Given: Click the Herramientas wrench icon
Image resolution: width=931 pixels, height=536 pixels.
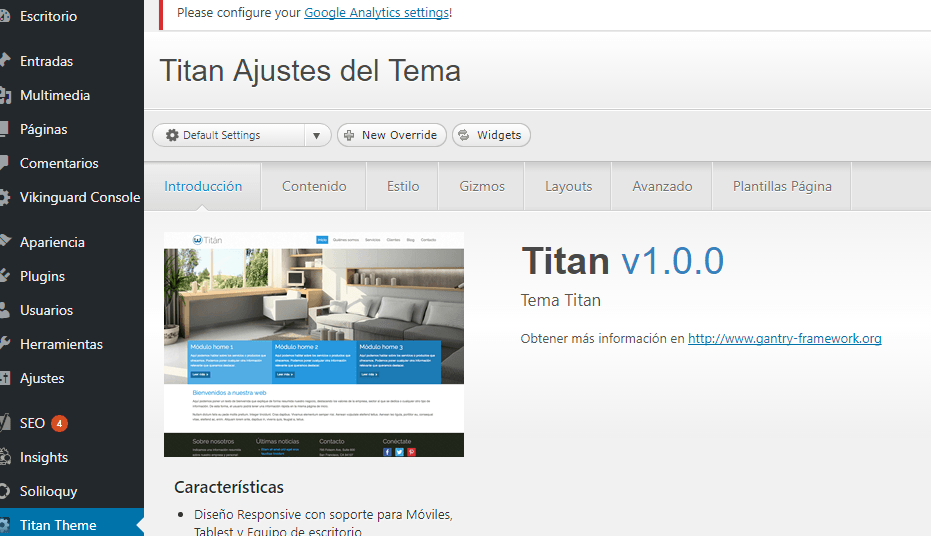Looking at the screenshot, I should click(5, 344).
